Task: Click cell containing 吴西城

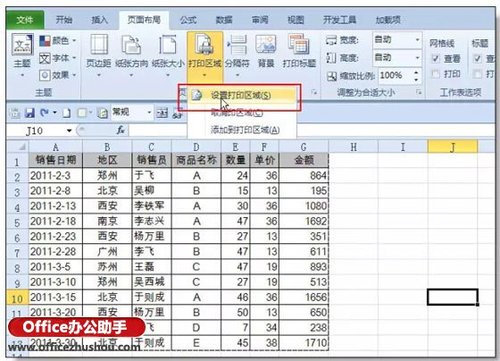Action: point(151,282)
